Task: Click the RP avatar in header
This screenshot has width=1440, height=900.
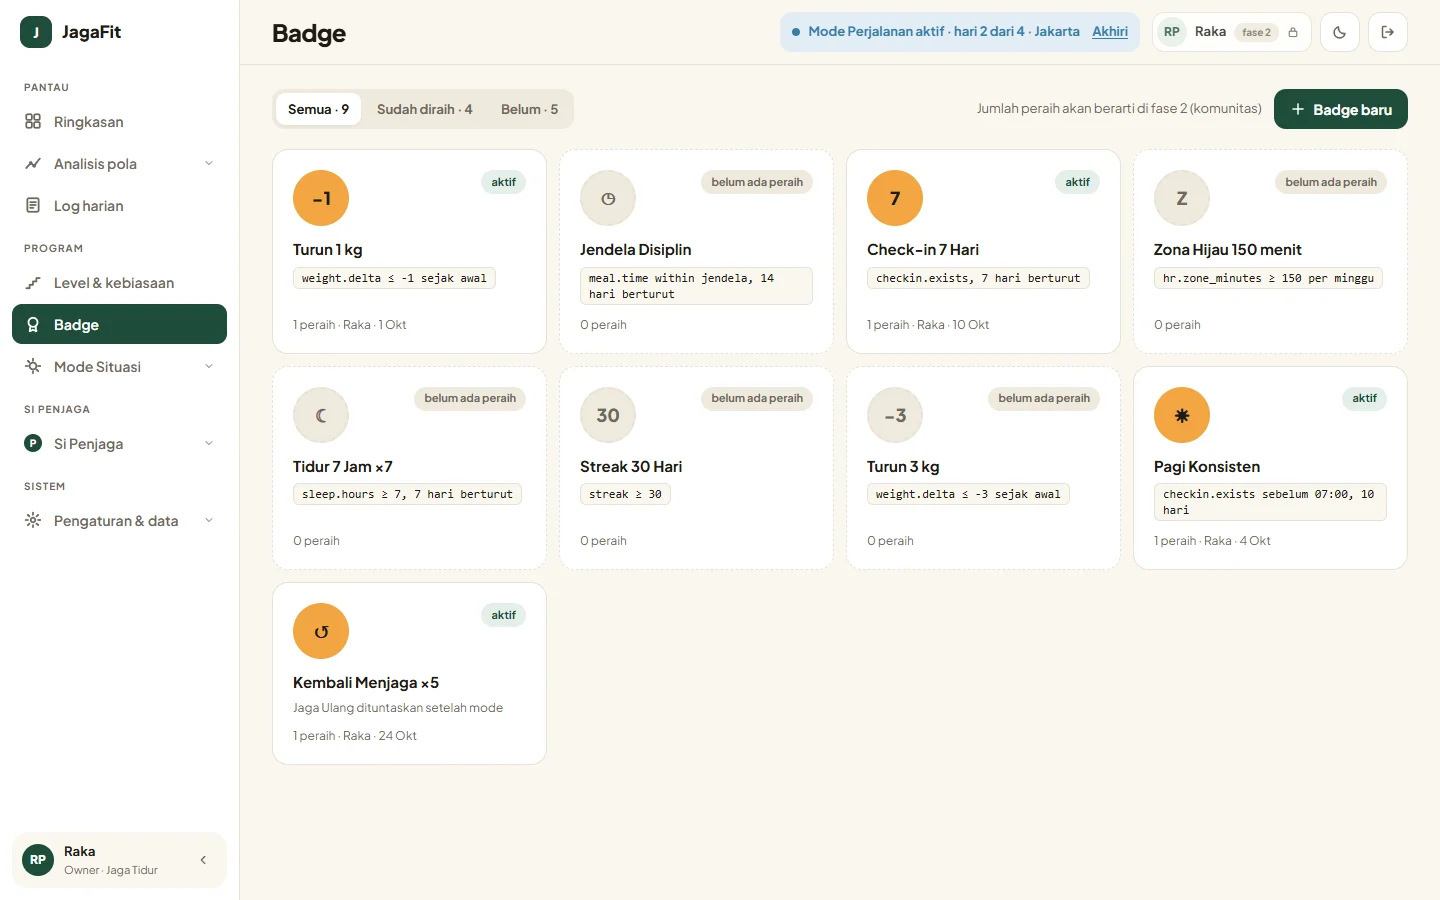Action: click(1172, 32)
